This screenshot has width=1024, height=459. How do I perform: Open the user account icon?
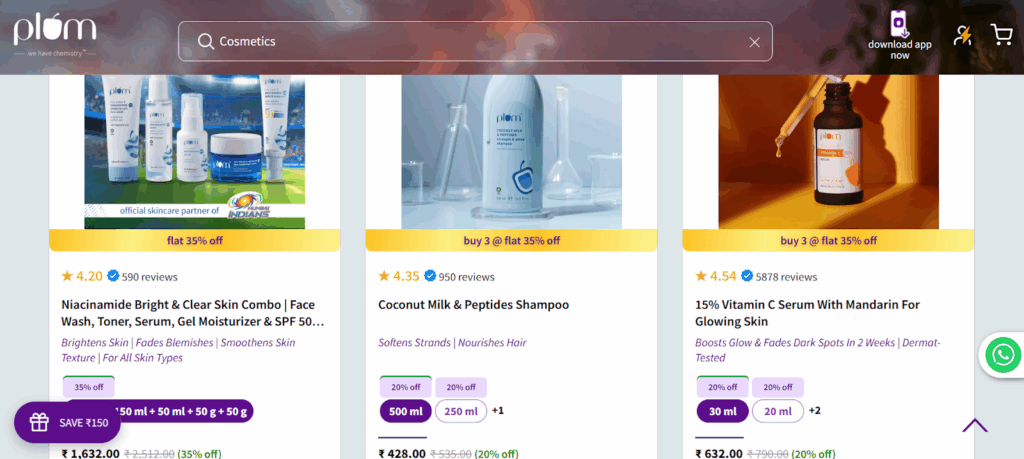point(962,35)
